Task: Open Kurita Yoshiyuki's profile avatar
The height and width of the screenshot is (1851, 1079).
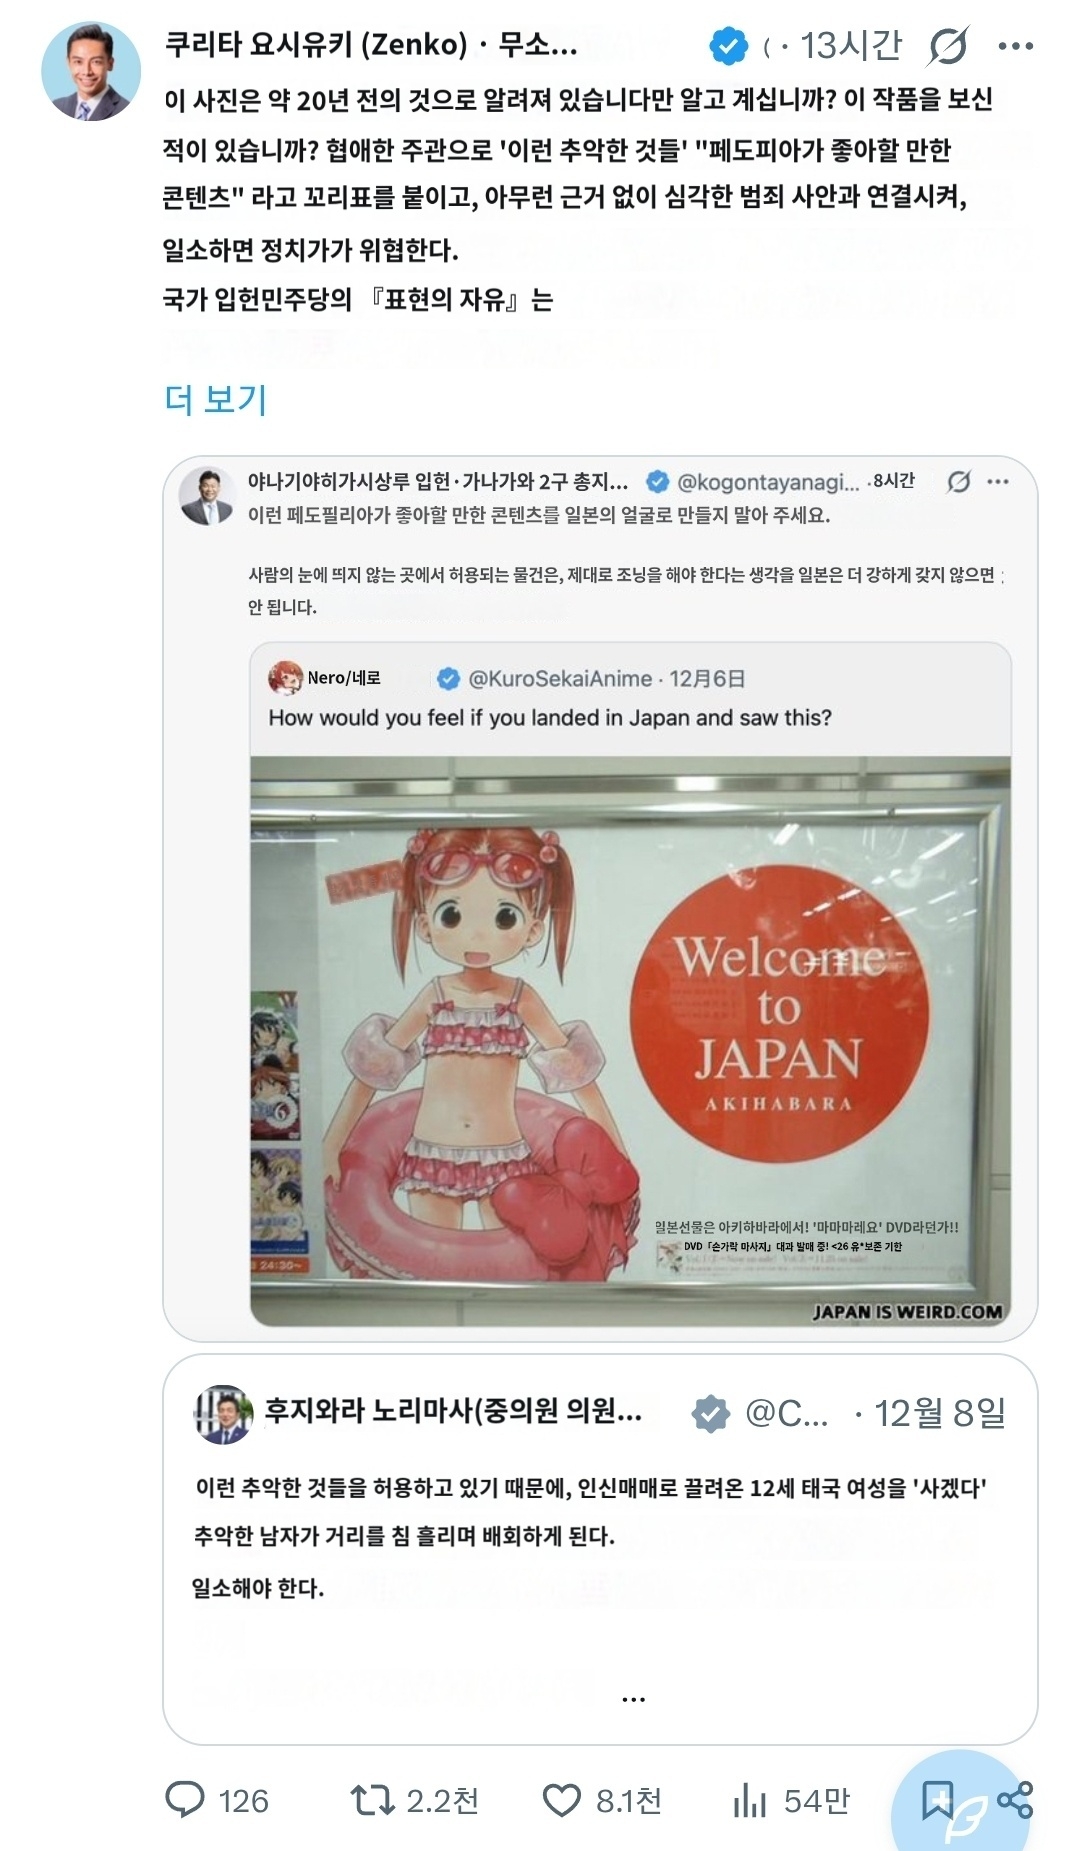Action: tap(90, 71)
